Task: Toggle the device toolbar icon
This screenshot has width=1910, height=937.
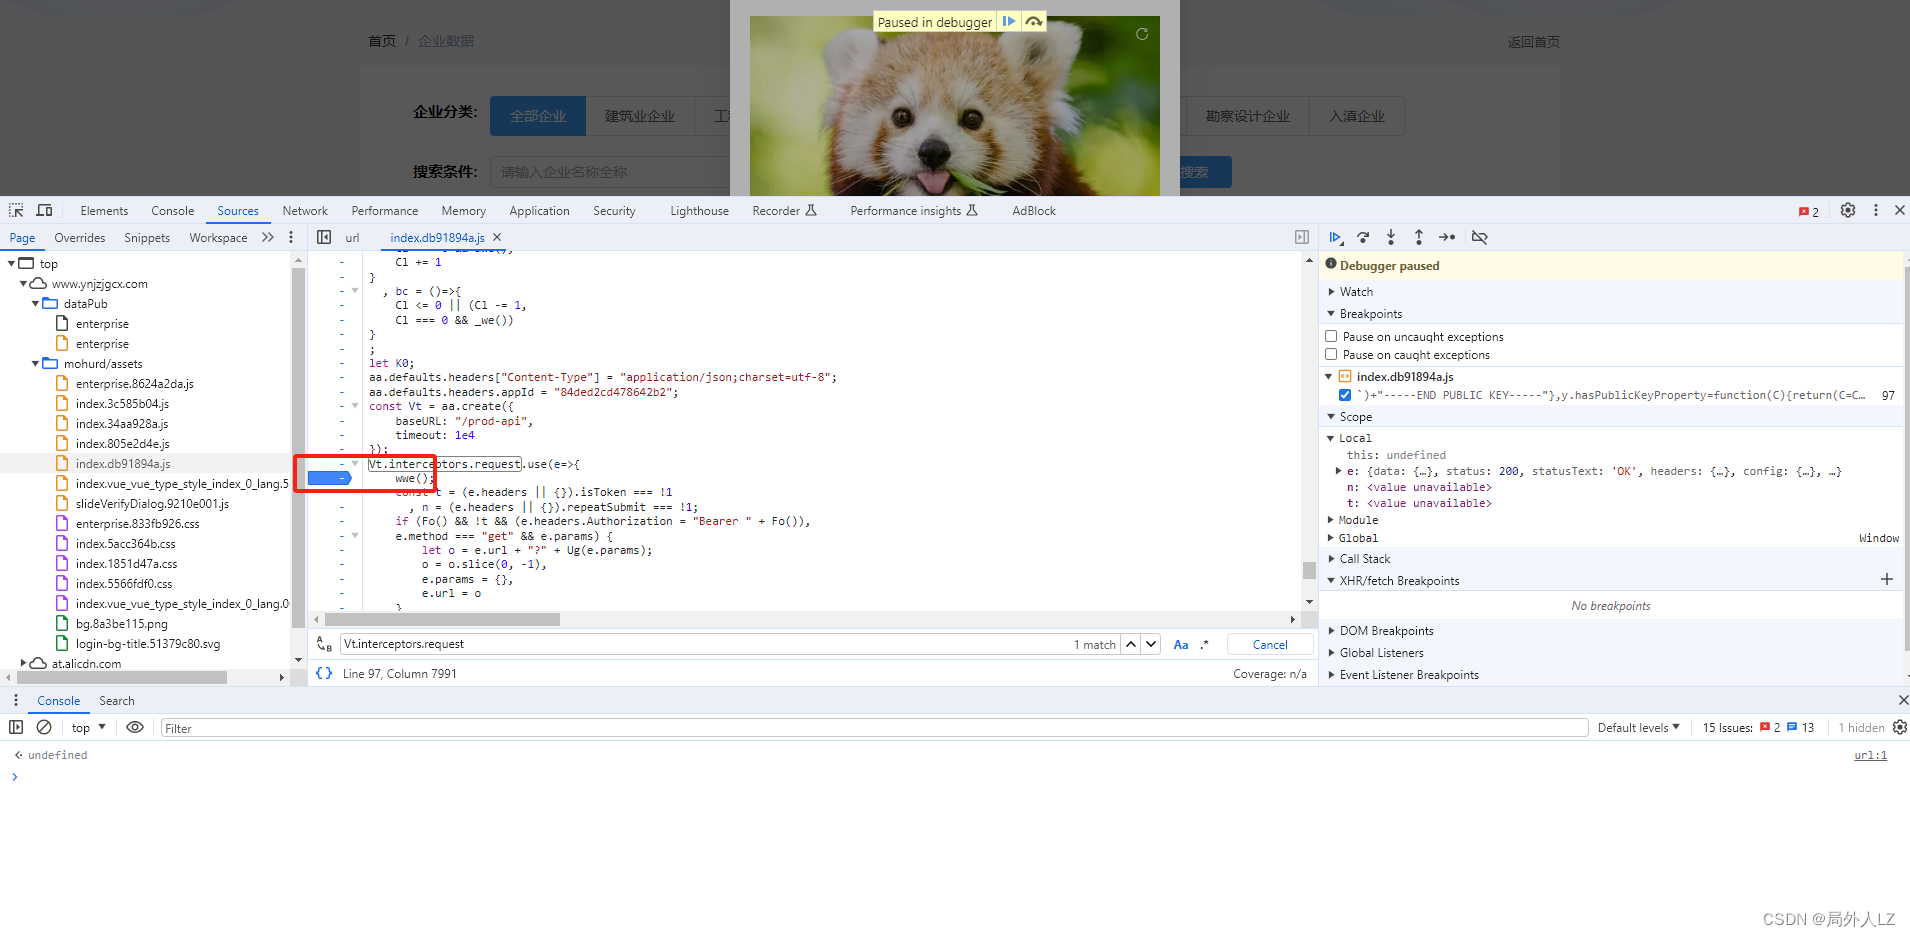Action: pos(44,210)
